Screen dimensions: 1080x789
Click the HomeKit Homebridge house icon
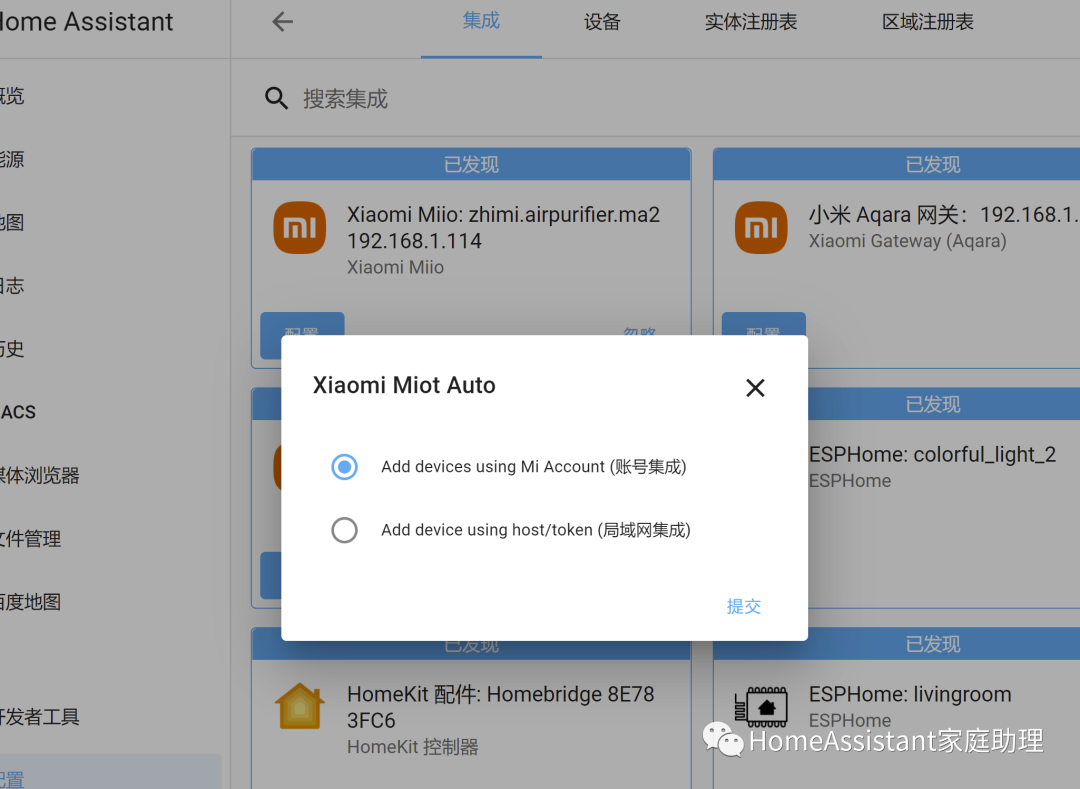300,708
